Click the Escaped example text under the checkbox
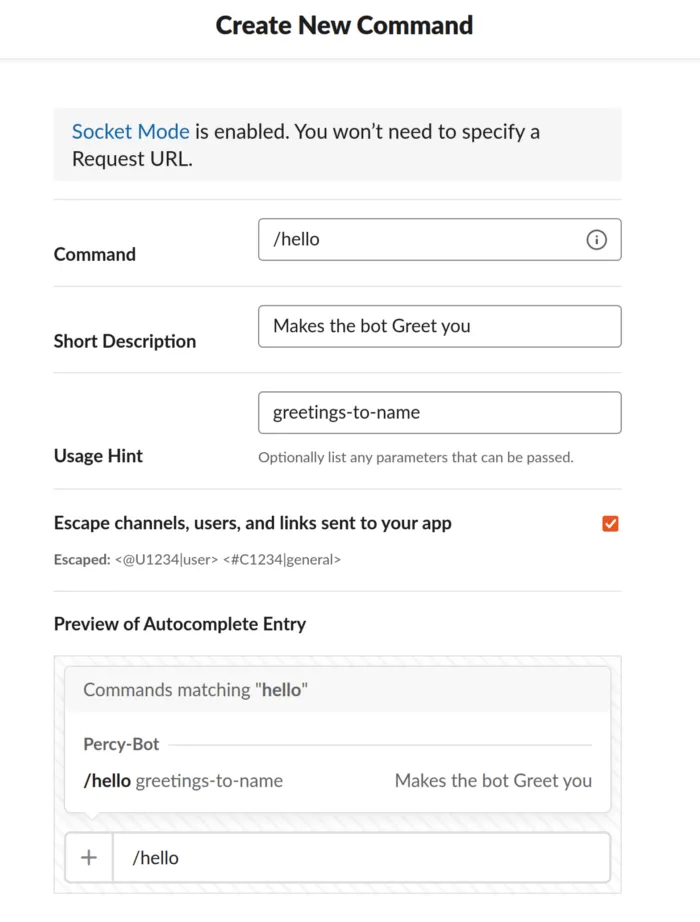This screenshot has height=922, width=700. point(196,560)
